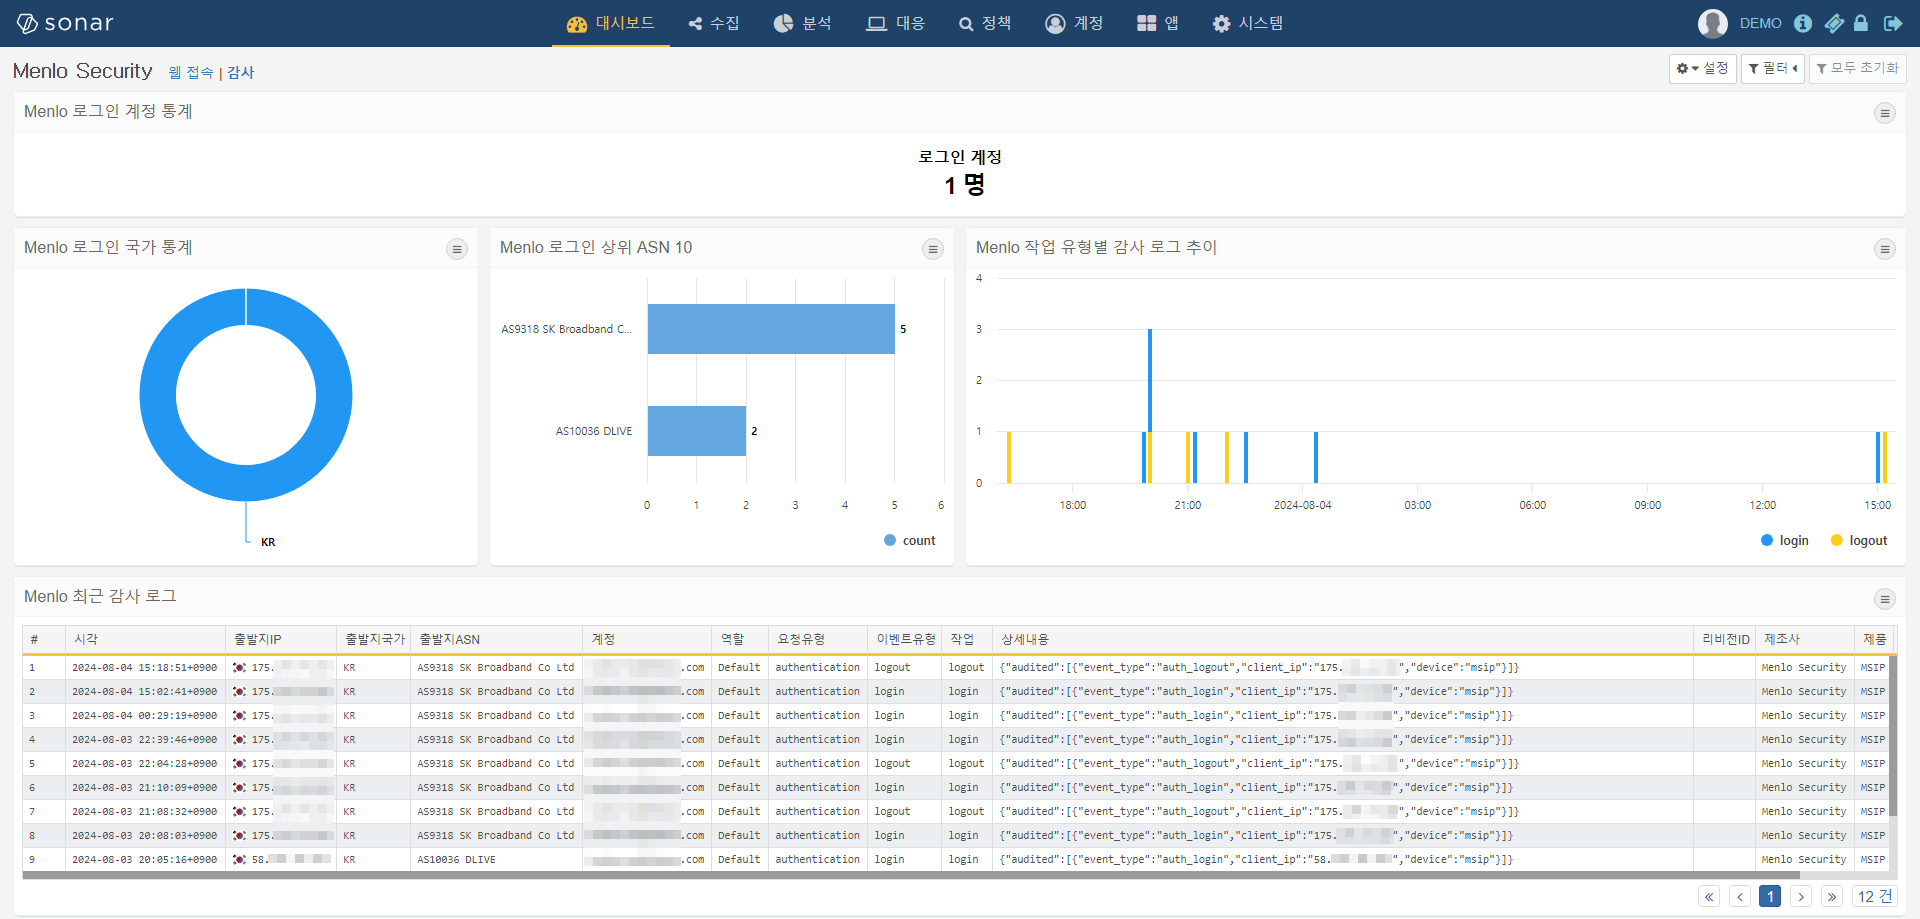
Task: Go to previous page of log table
Action: 1740,896
